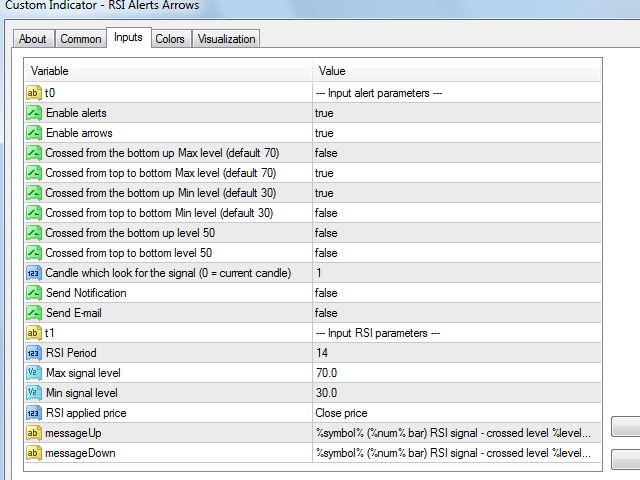Click icon for Crossed from the bottom up level 50

34,233
